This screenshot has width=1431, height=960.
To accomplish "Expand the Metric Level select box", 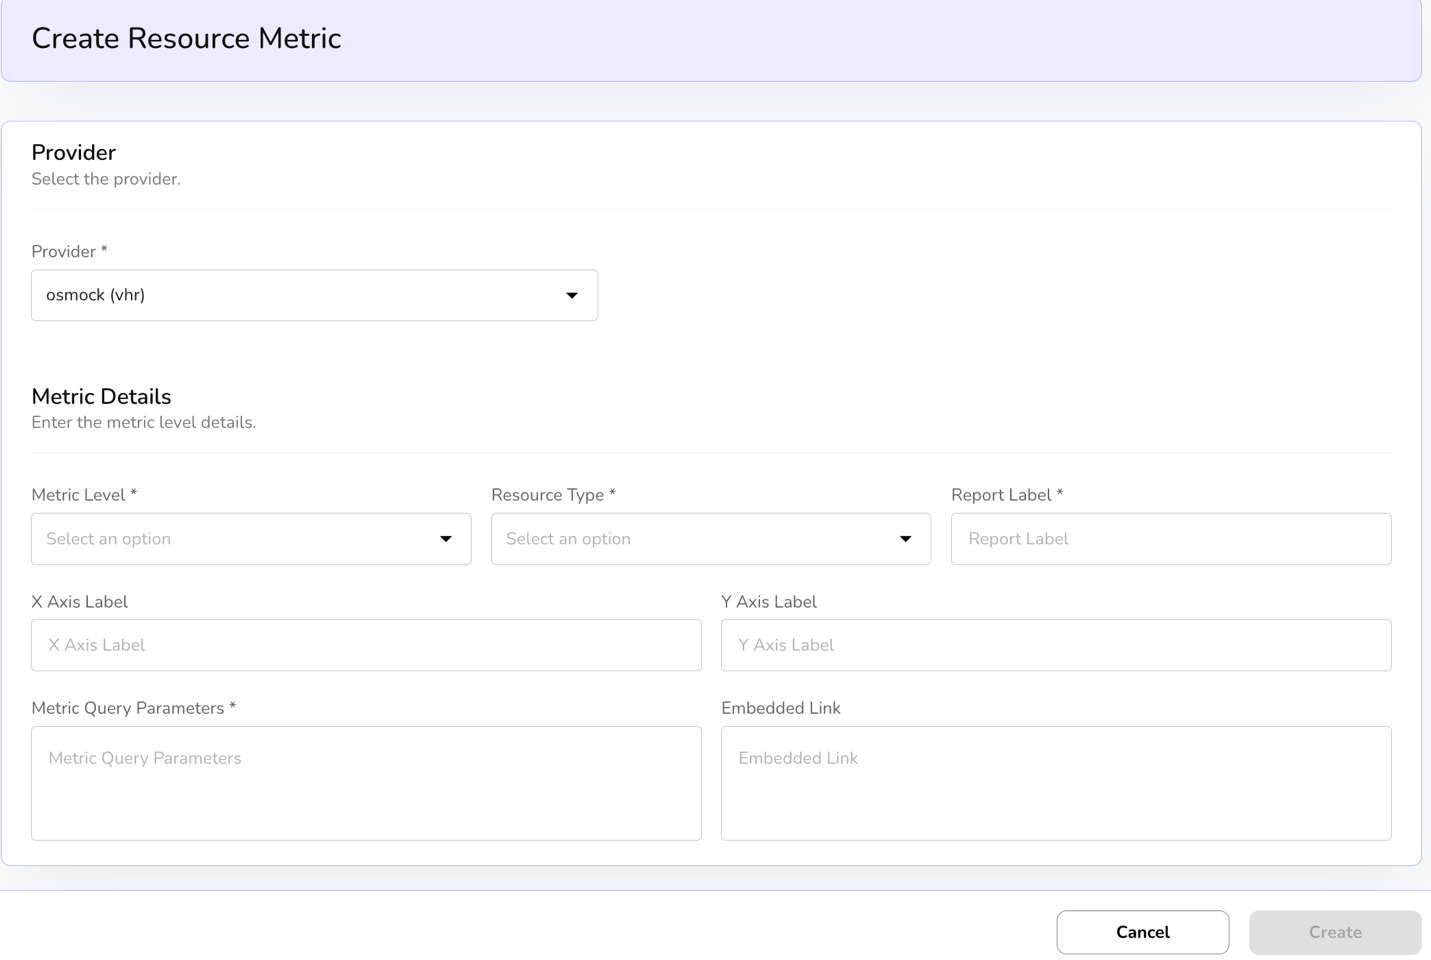I will pyautogui.click(x=240, y=539).
